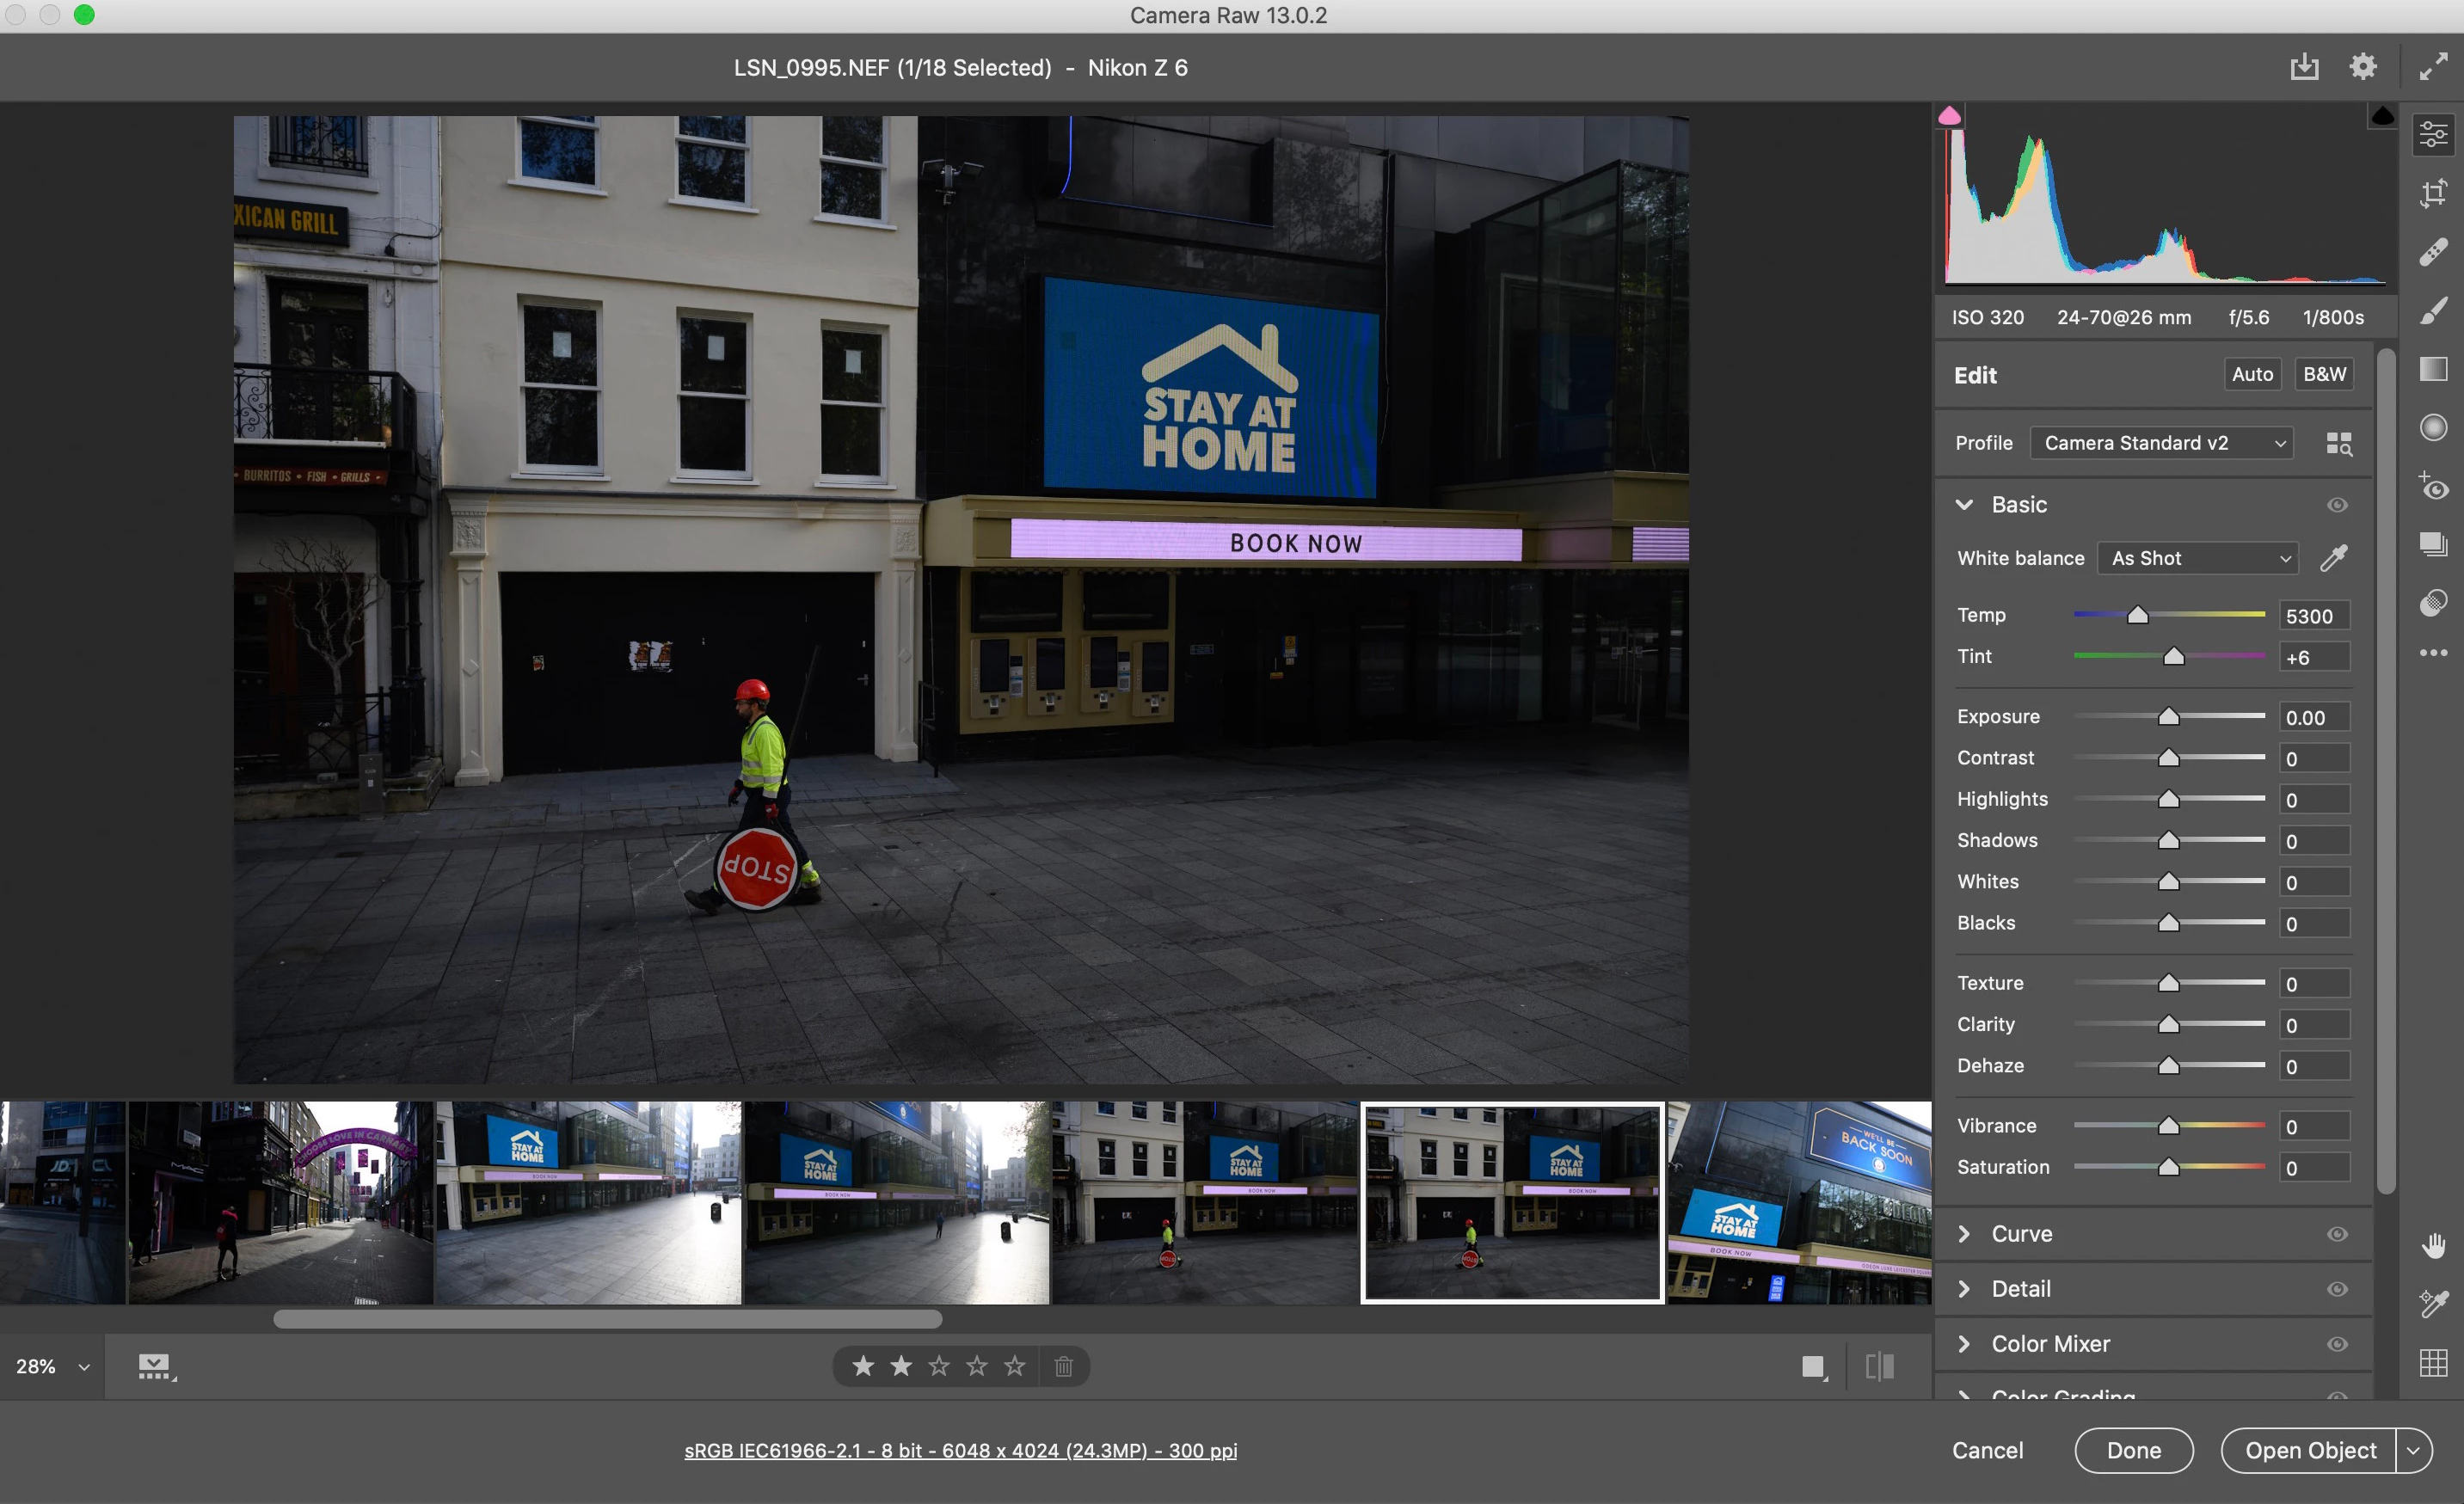Open White balance As Shot dropdown

pos(2198,558)
